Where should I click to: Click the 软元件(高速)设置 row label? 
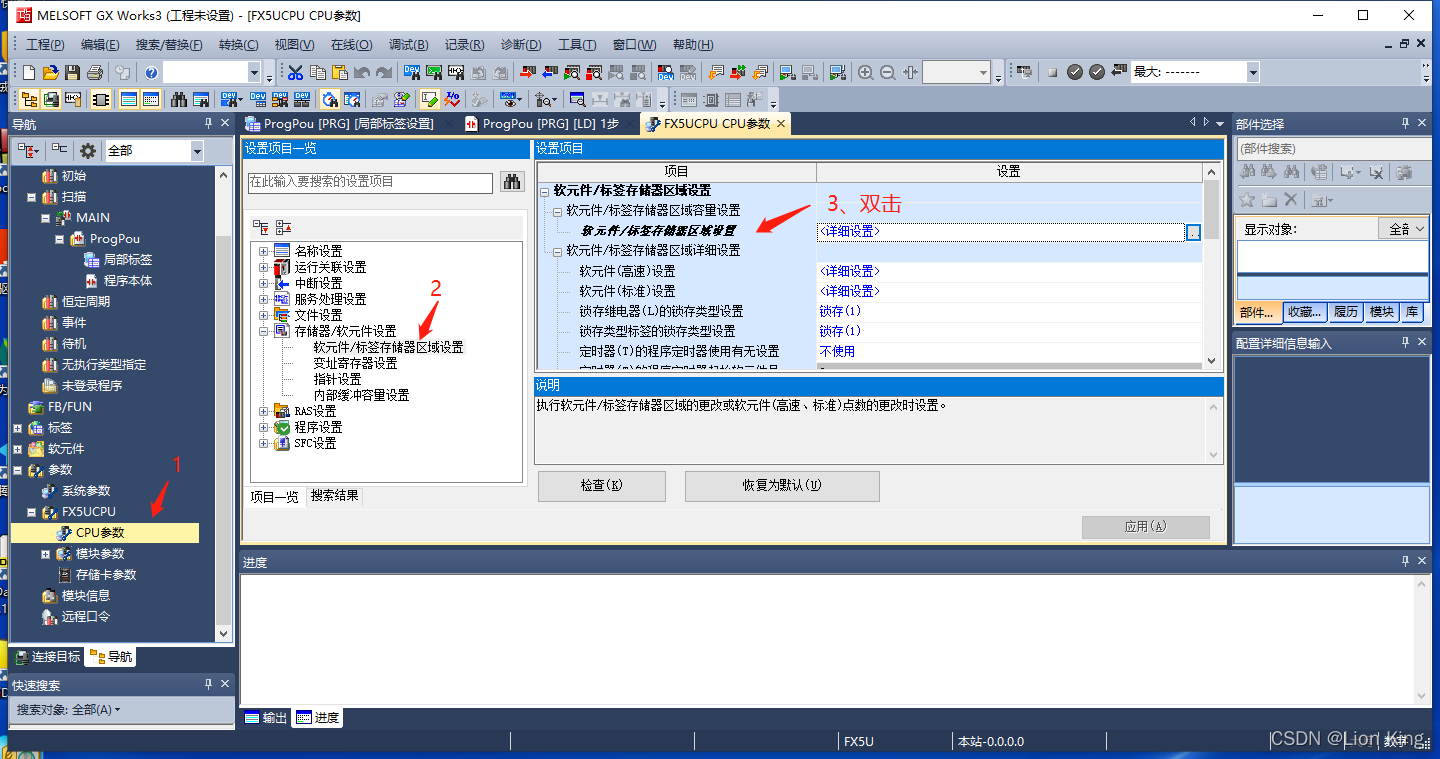click(627, 271)
